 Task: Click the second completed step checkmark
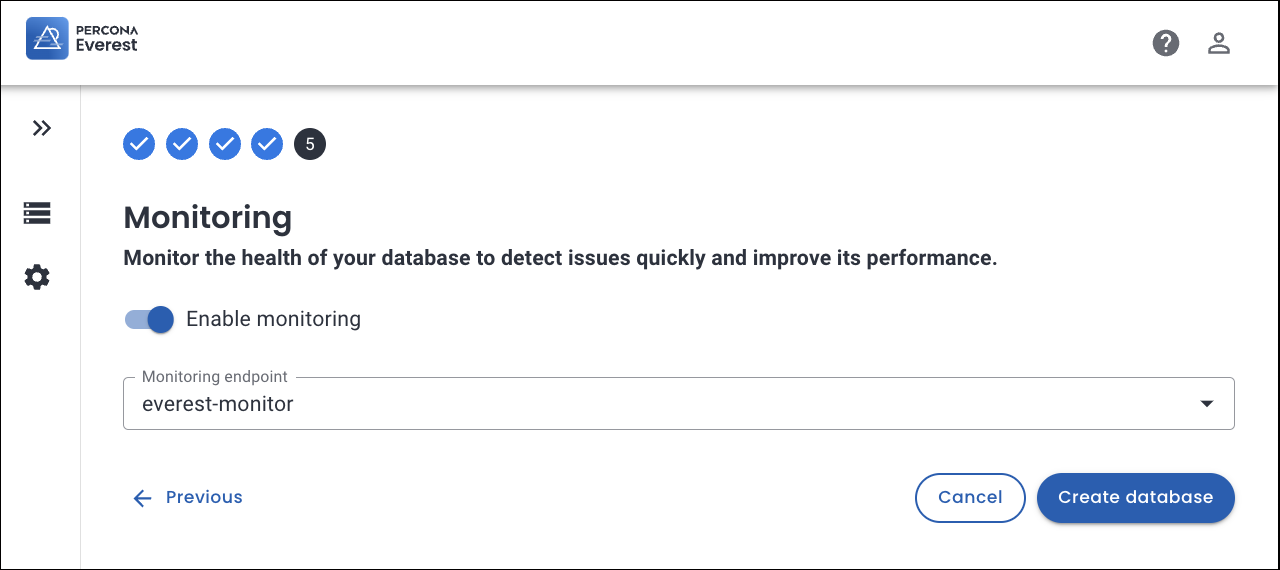[182, 144]
